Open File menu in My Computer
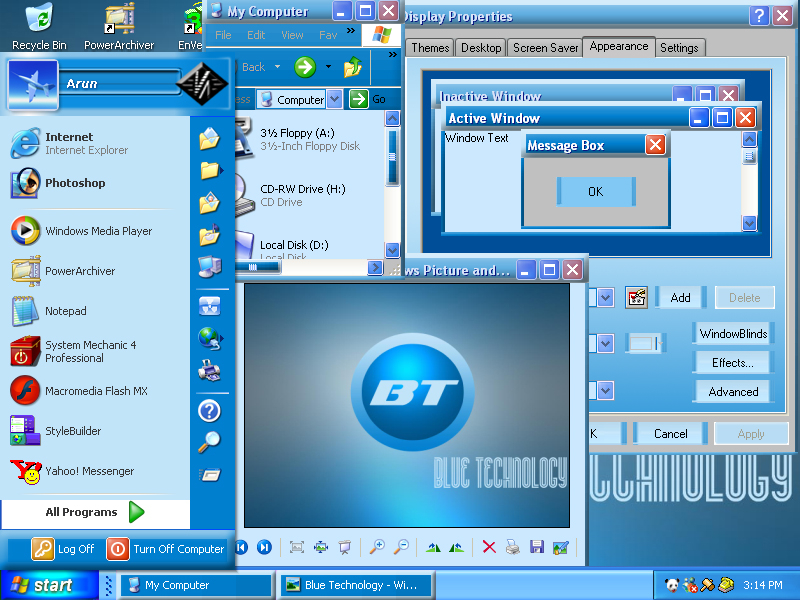The image size is (800, 600). click(x=223, y=35)
